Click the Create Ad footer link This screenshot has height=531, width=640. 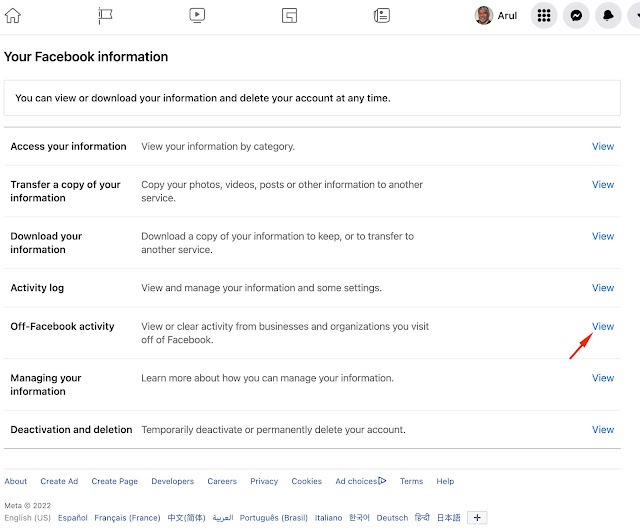click(x=59, y=481)
